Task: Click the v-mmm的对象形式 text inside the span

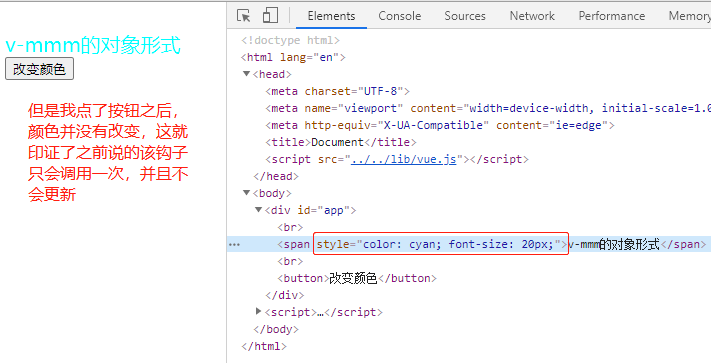Action: 614,244
